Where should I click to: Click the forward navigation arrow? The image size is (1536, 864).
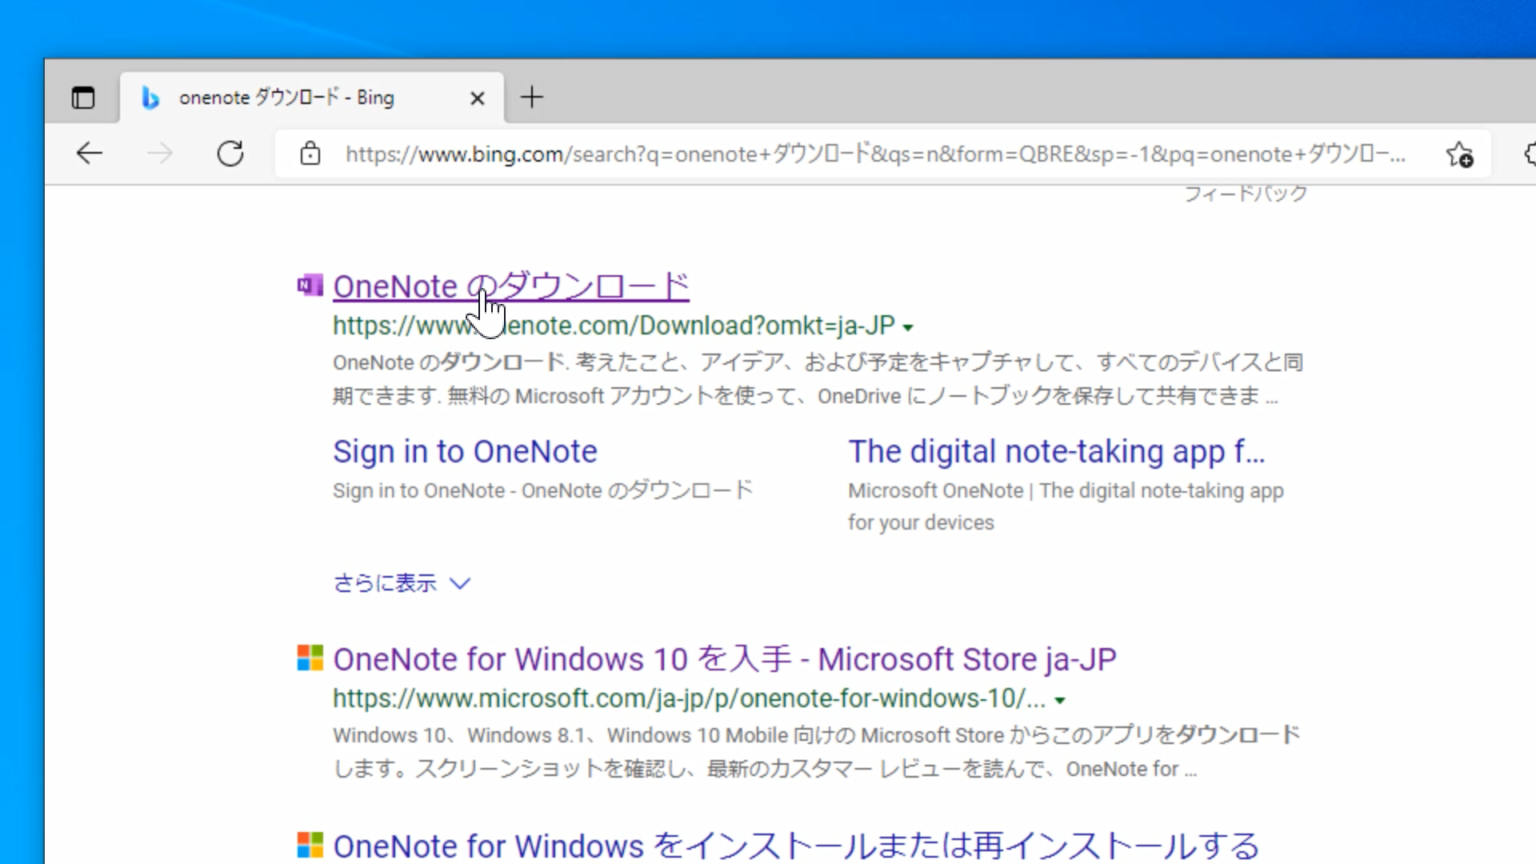160,153
